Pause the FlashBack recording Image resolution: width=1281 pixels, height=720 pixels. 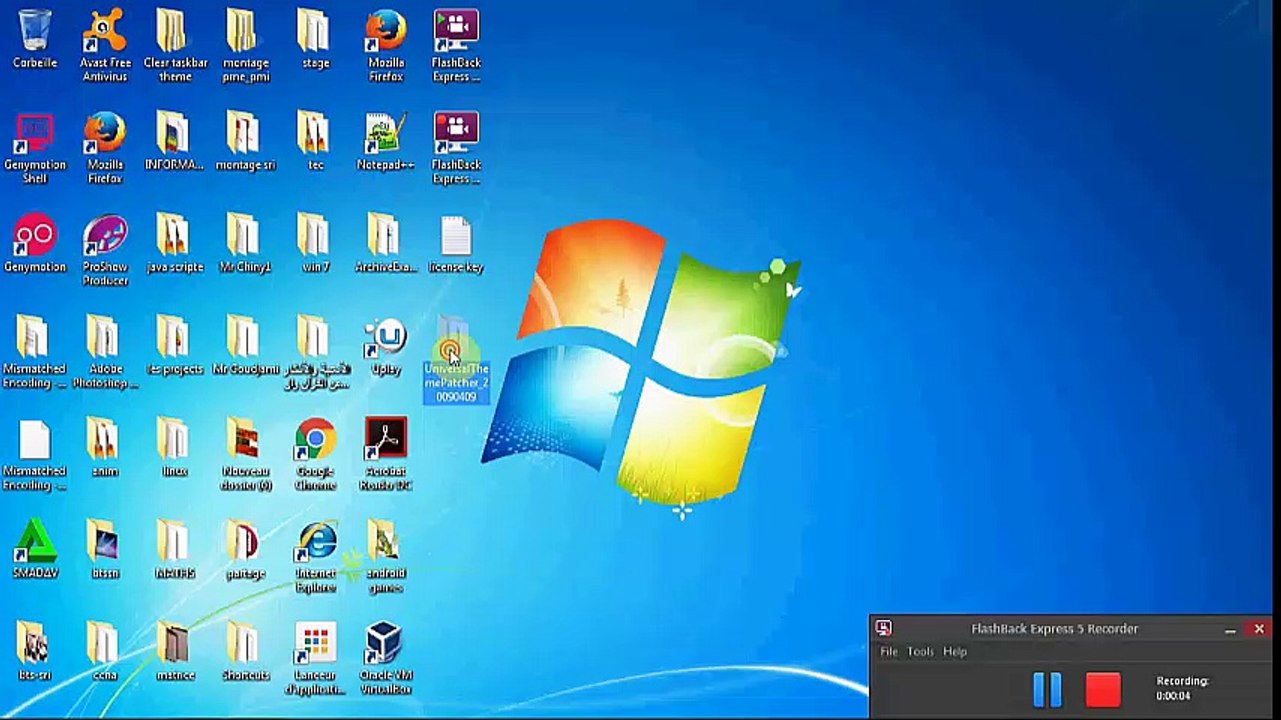click(x=1046, y=689)
